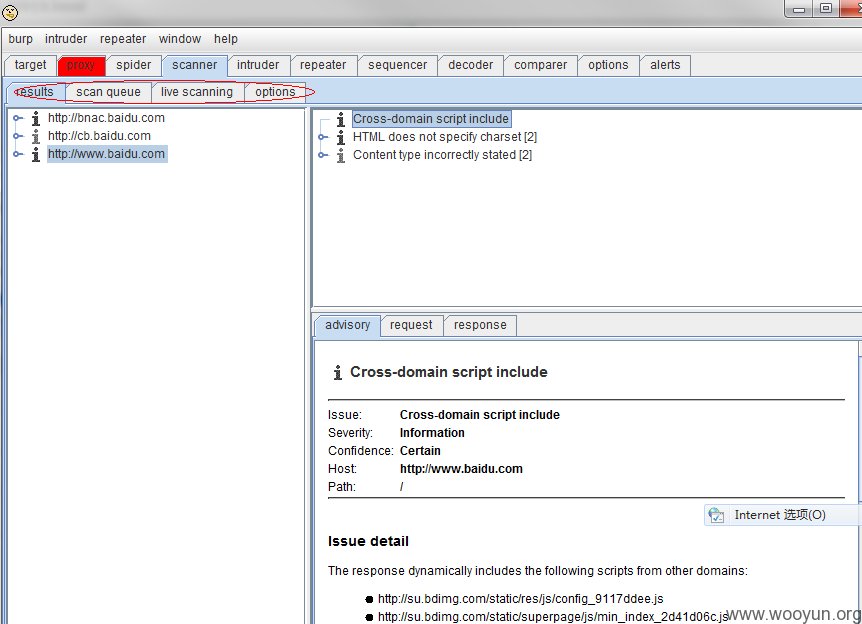This screenshot has width=862, height=624.
Task: Open the sequencer tab
Action: click(x=397, y=65)
